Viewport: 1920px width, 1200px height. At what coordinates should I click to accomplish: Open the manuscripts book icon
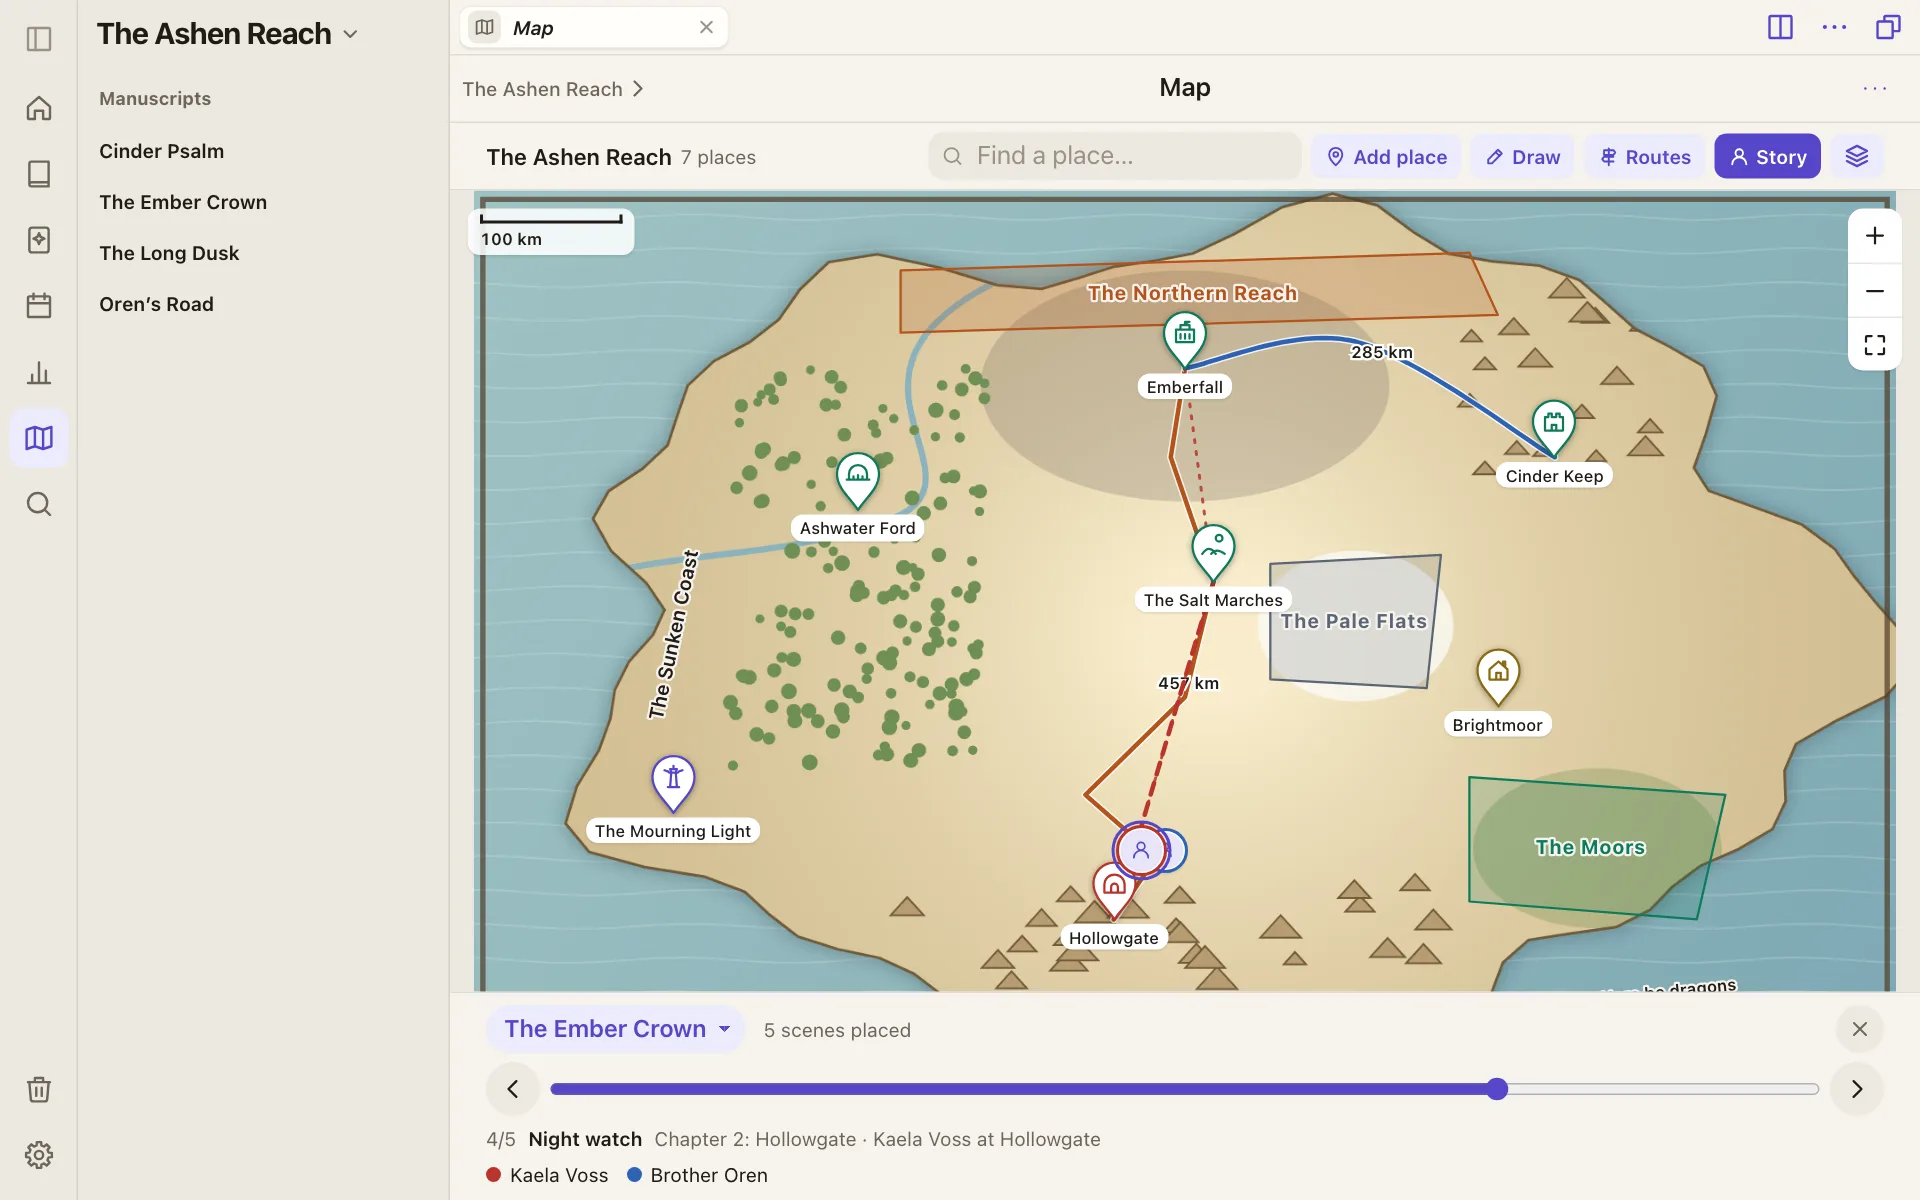[39, 174]
